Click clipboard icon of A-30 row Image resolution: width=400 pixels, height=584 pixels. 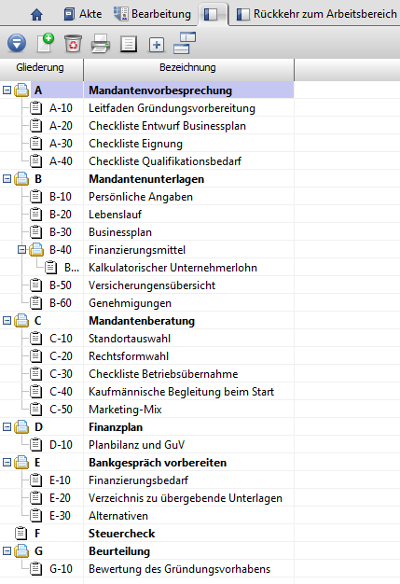pos(36,143)
